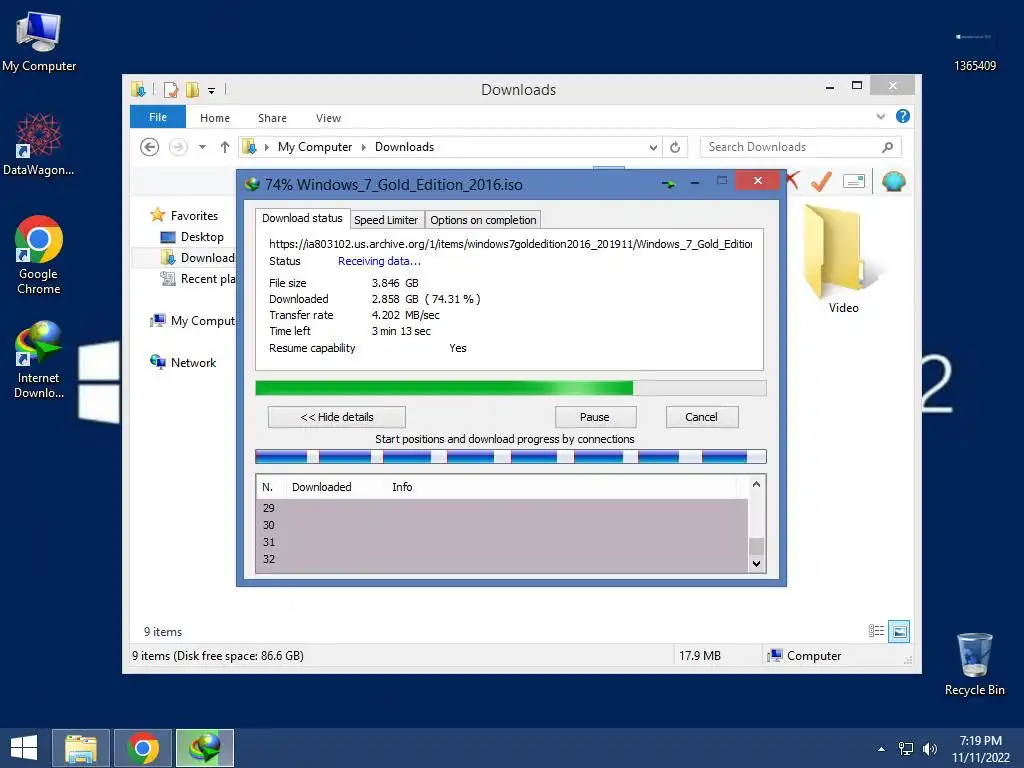Image resolution: width=1024 pixels, height=768 pixels.
Task: Click the New folder quick access icon
Action: (193, 89)
